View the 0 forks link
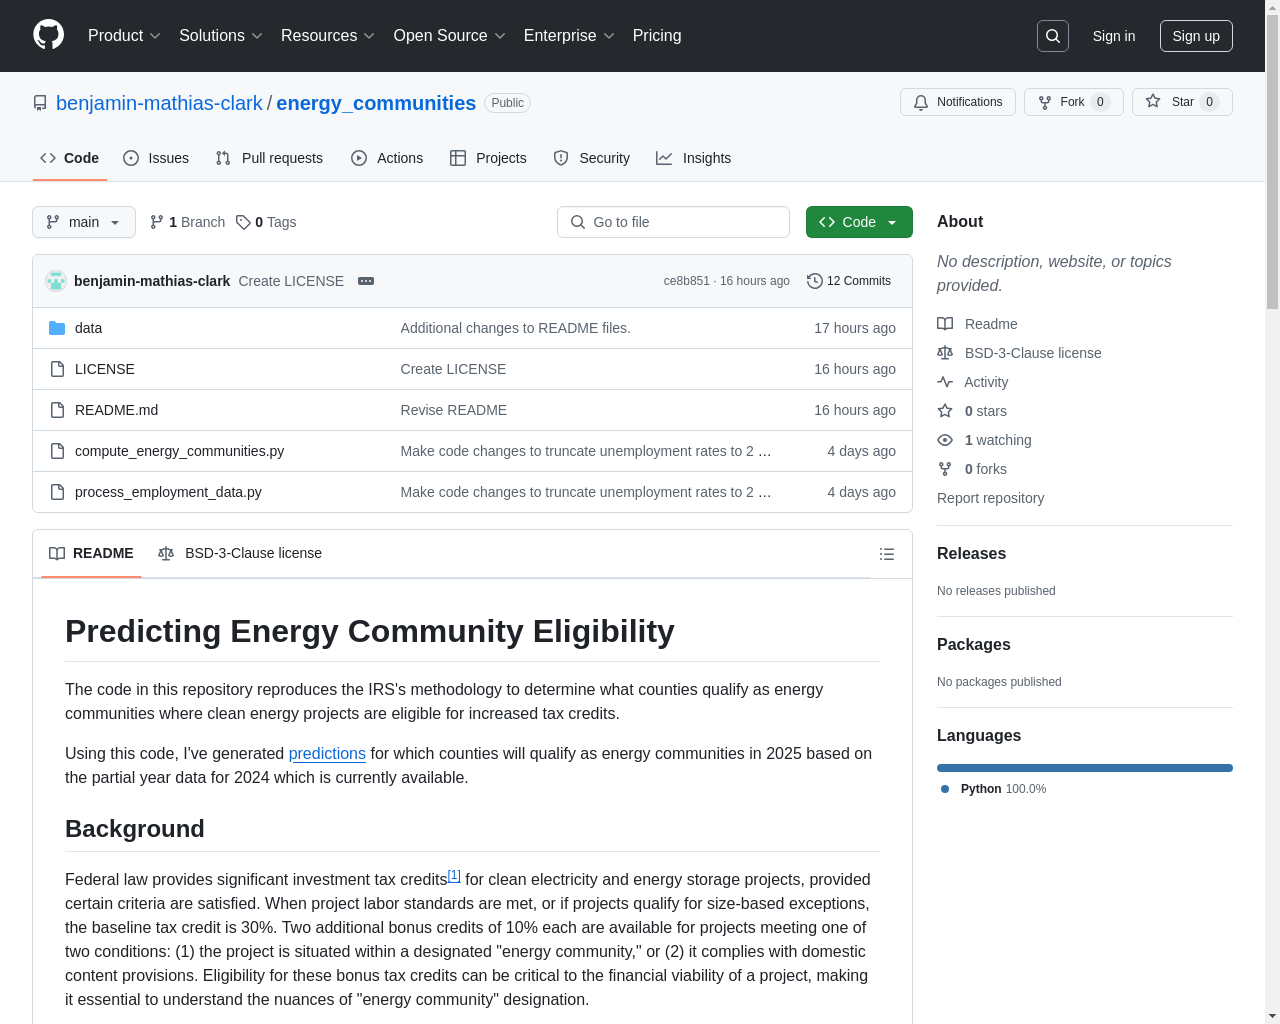 coord(972,469)
